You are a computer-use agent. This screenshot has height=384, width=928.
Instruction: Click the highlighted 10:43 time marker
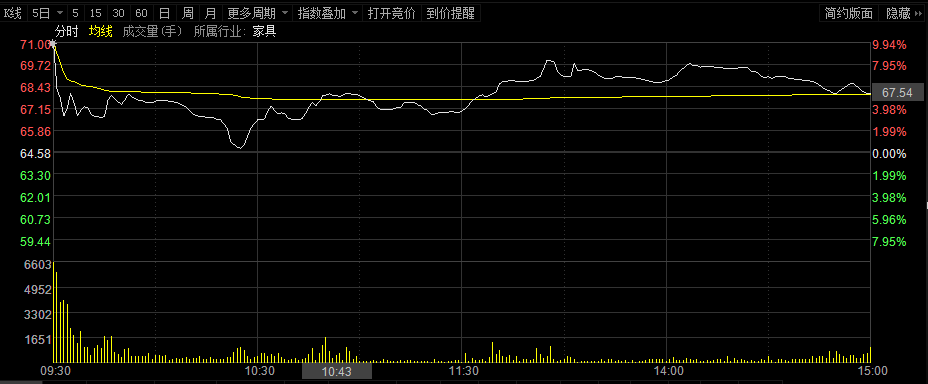(x=337, y=372)
